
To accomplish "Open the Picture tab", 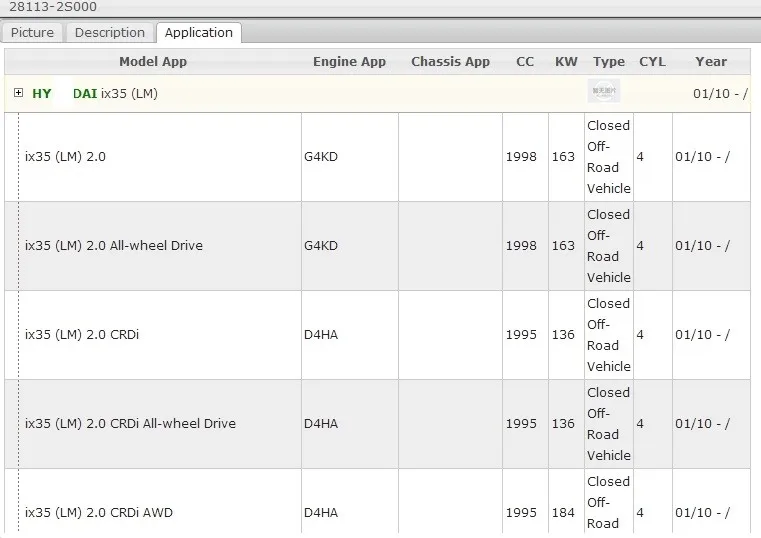I will click(32, 33).
